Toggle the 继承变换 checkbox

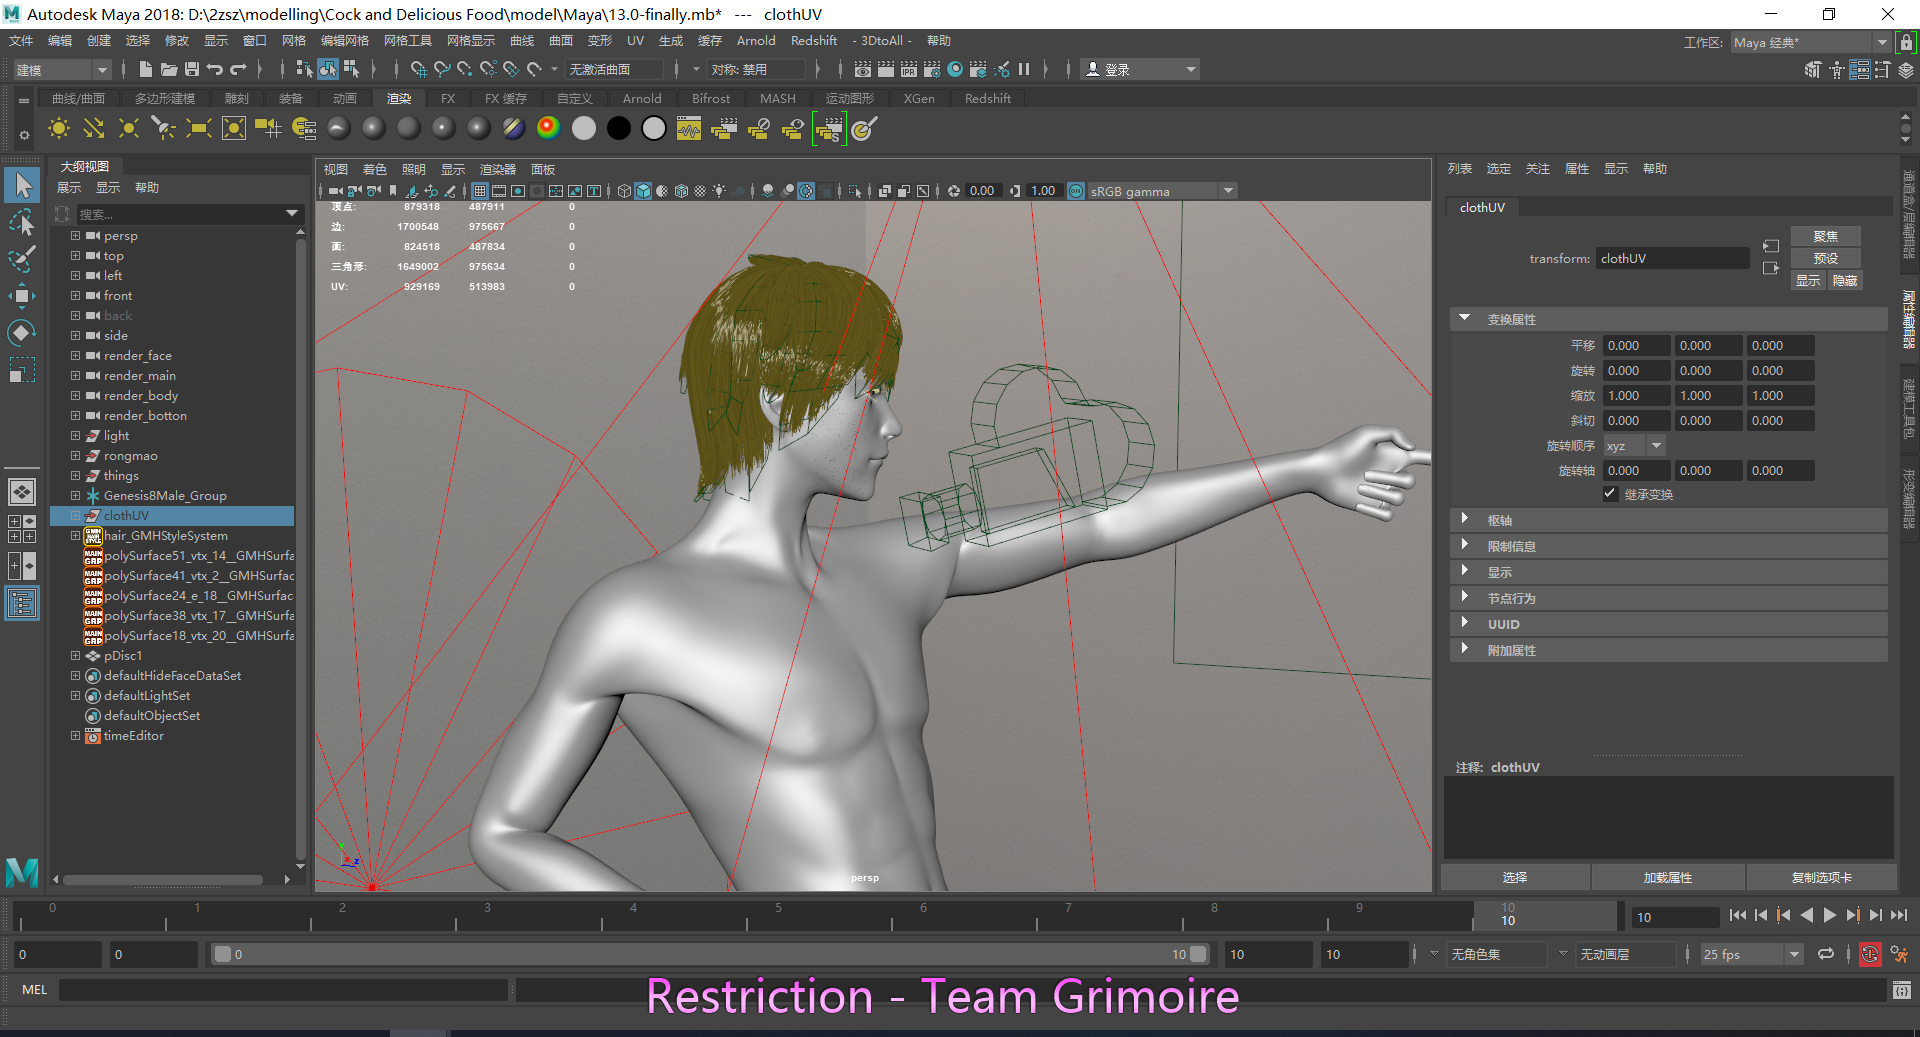pos(1610,494)
